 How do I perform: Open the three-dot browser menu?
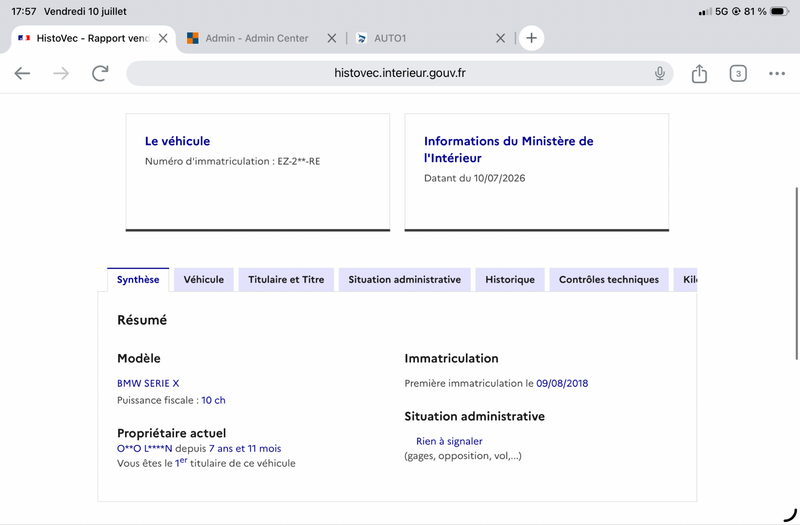[x=777, y=73]
